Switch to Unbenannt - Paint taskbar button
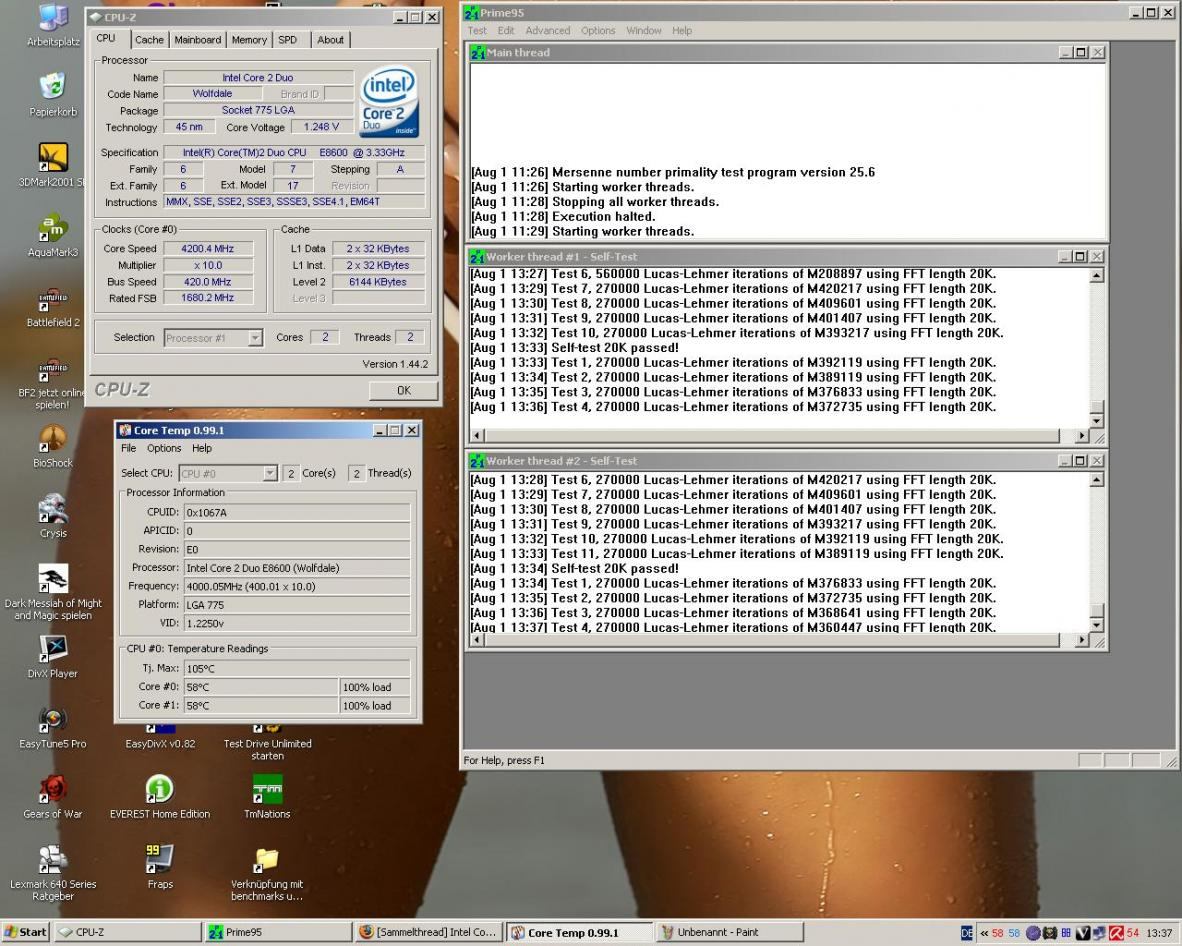 [729, 932]
